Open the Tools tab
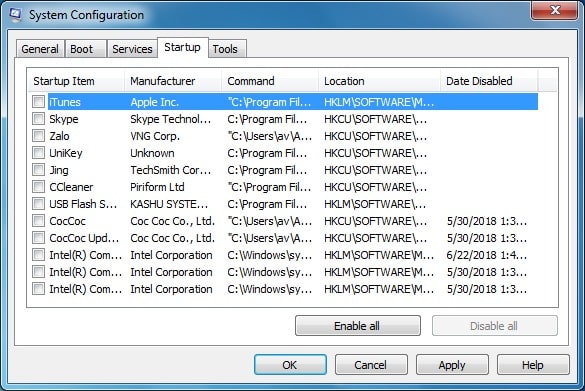Image resolution: width=585 pixels, height=391 pixels. [227, 49]
